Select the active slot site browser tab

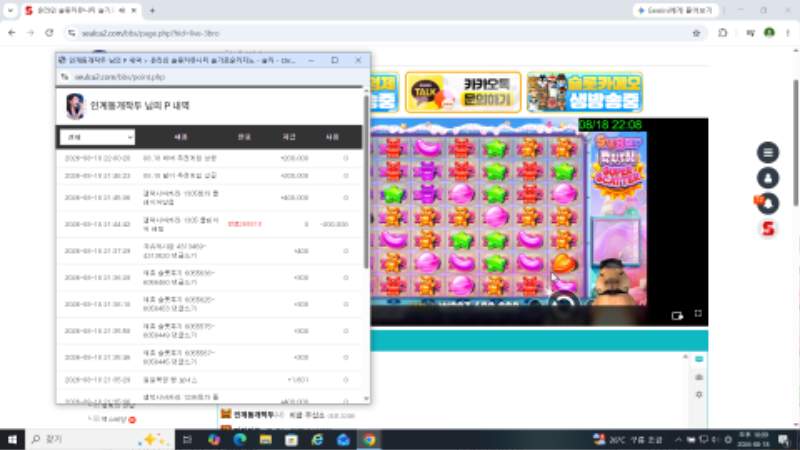81,10
